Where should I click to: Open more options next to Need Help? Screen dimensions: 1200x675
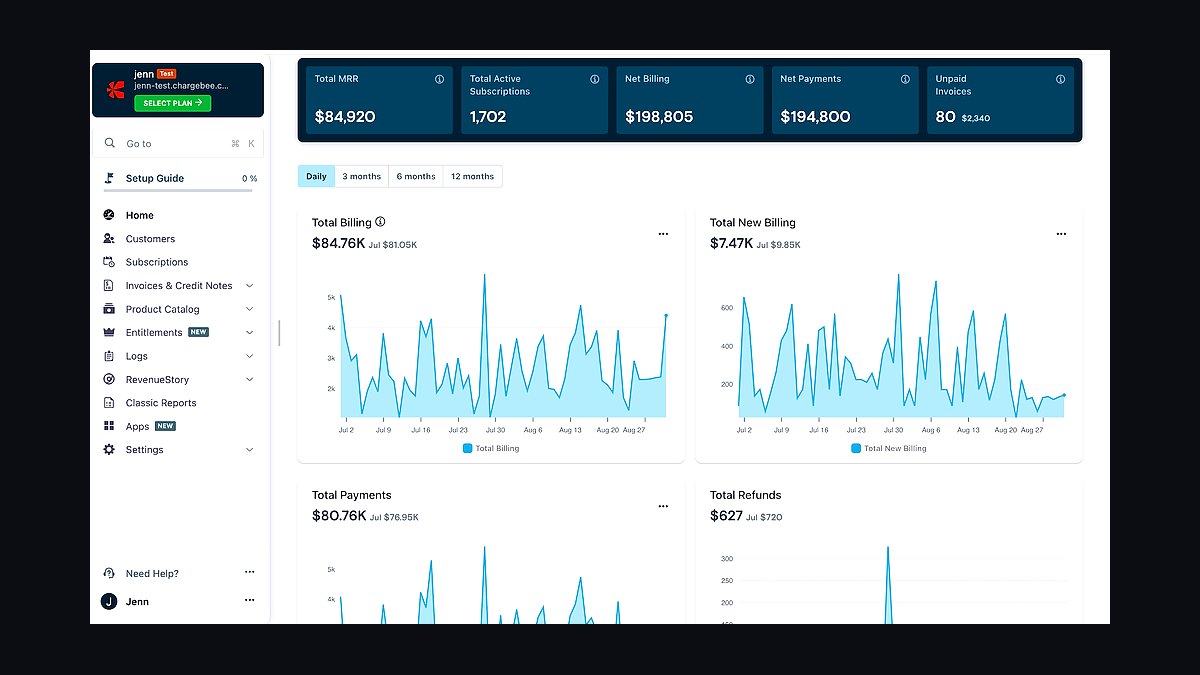(250, 572)
